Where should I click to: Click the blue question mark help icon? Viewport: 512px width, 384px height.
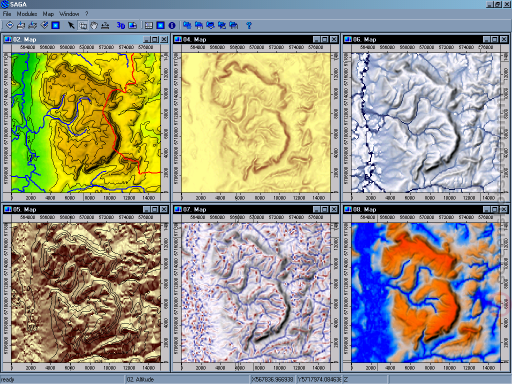249,25
